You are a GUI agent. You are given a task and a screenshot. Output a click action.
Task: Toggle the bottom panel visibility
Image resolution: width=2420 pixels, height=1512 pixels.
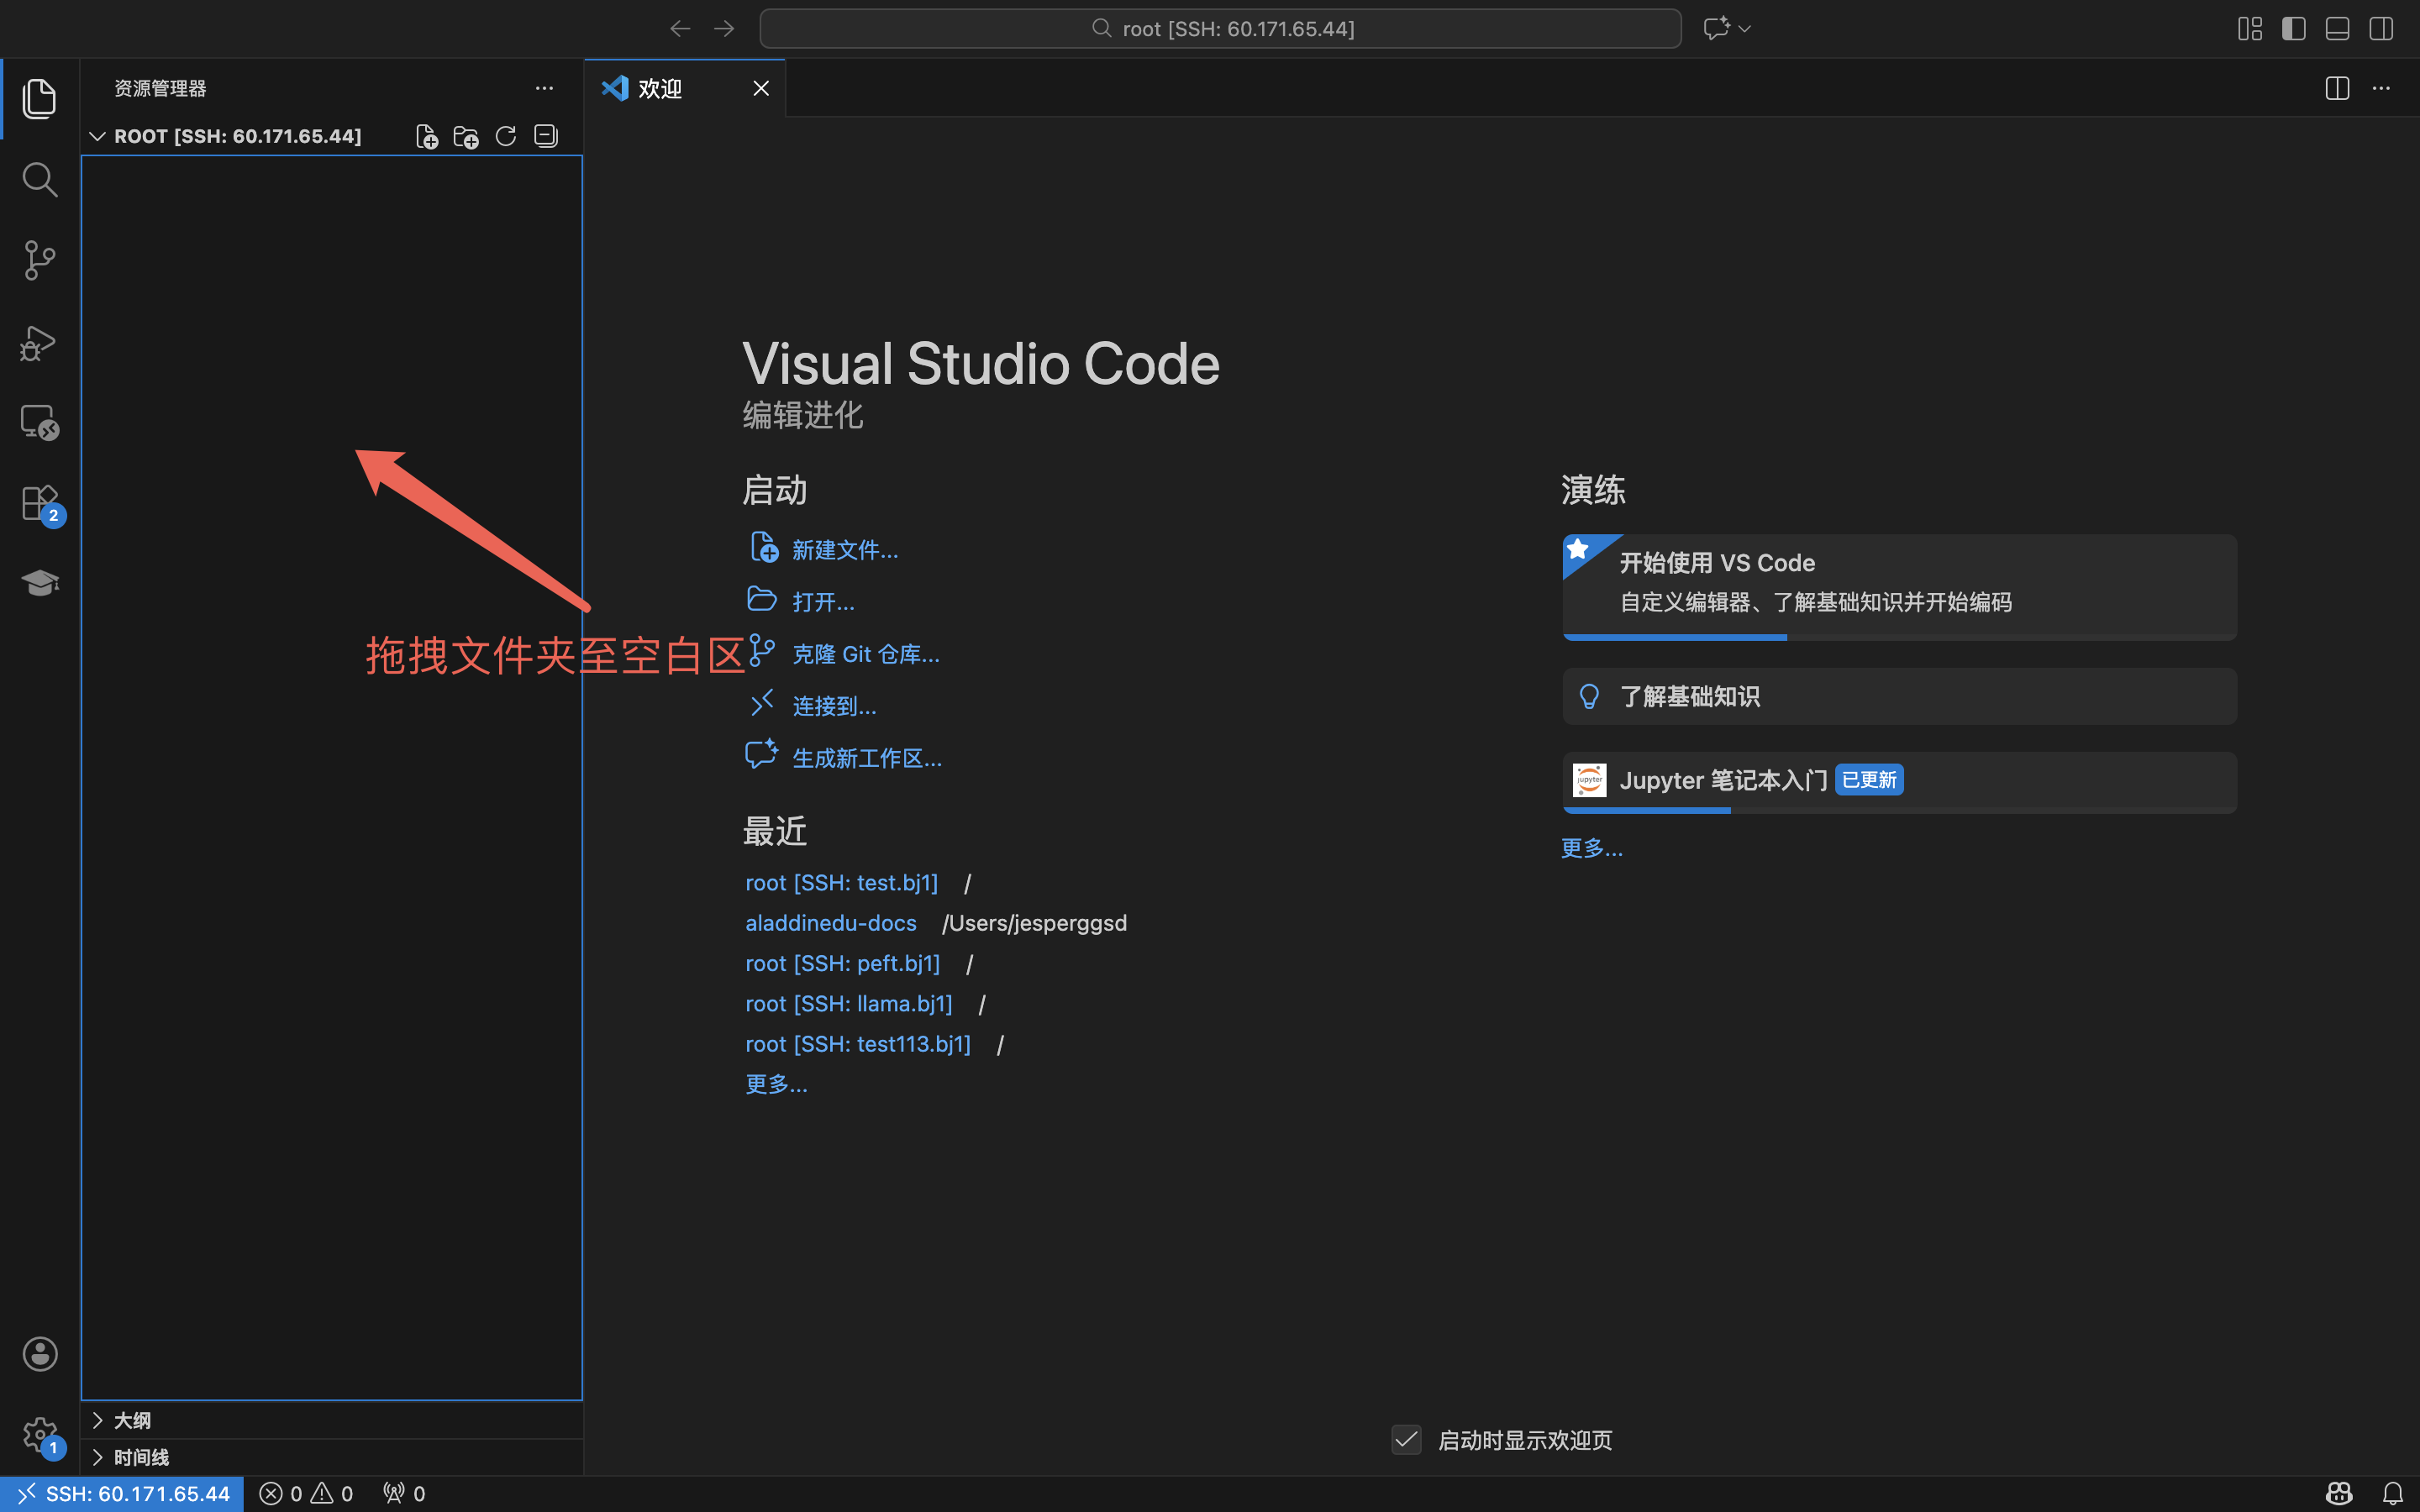(2337, 29)
